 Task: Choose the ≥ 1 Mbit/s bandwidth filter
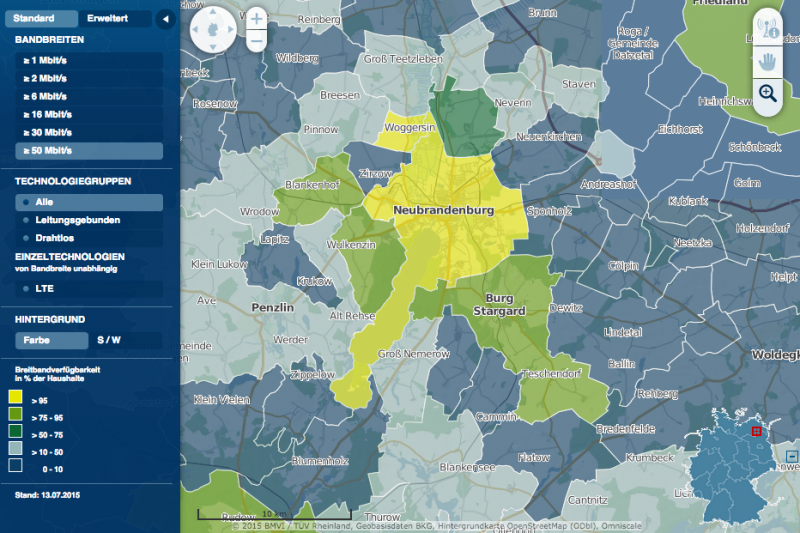pyautogui.click(x=45, y=61)
